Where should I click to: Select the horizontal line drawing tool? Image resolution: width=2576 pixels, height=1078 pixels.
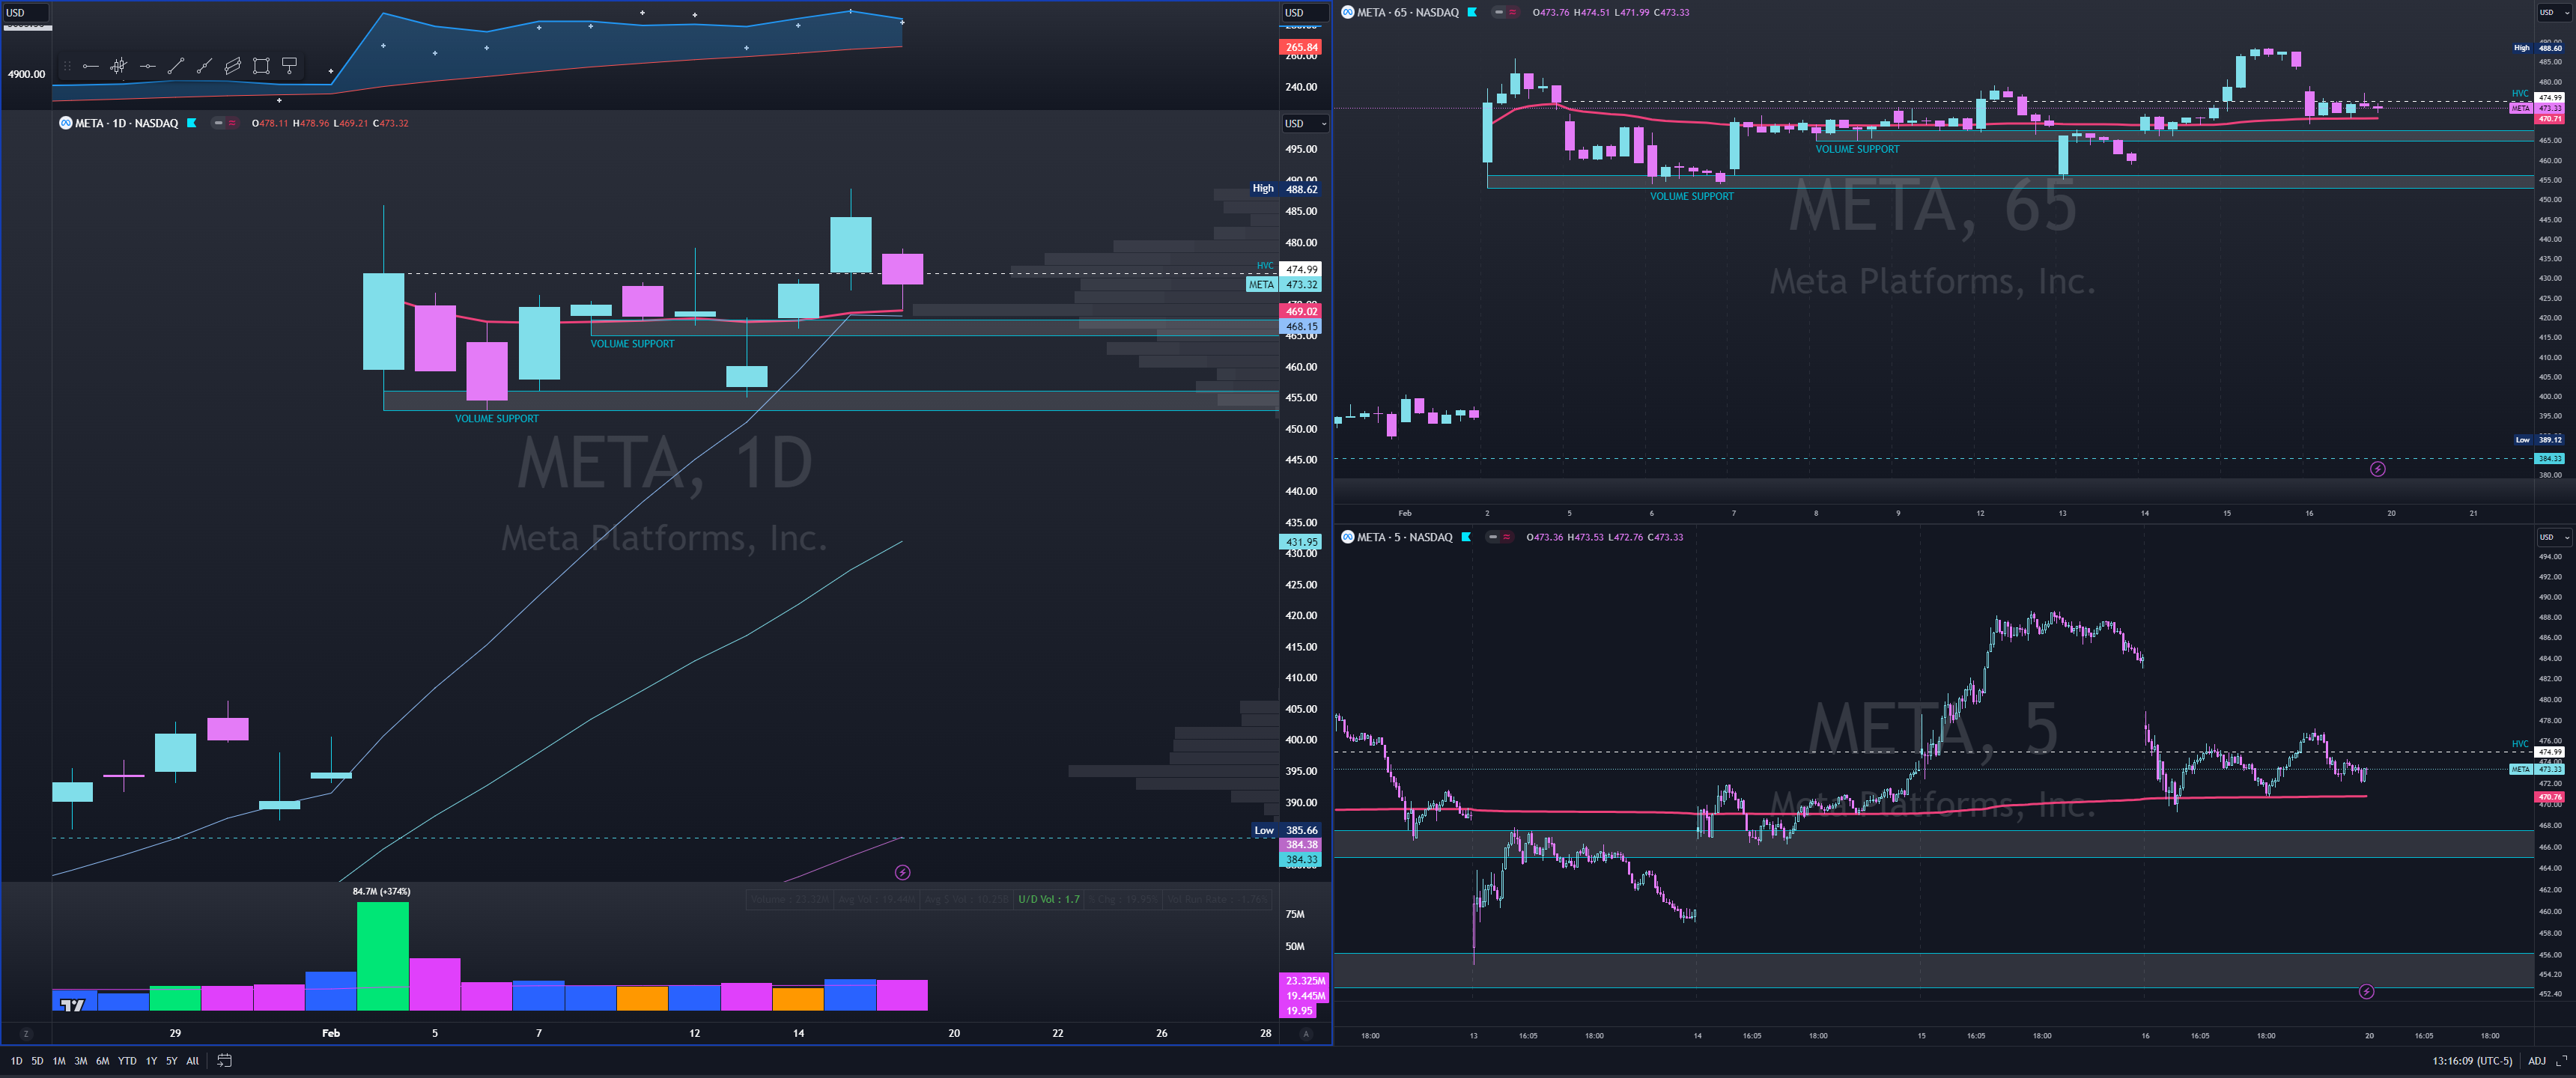click(x=147, y=66)
